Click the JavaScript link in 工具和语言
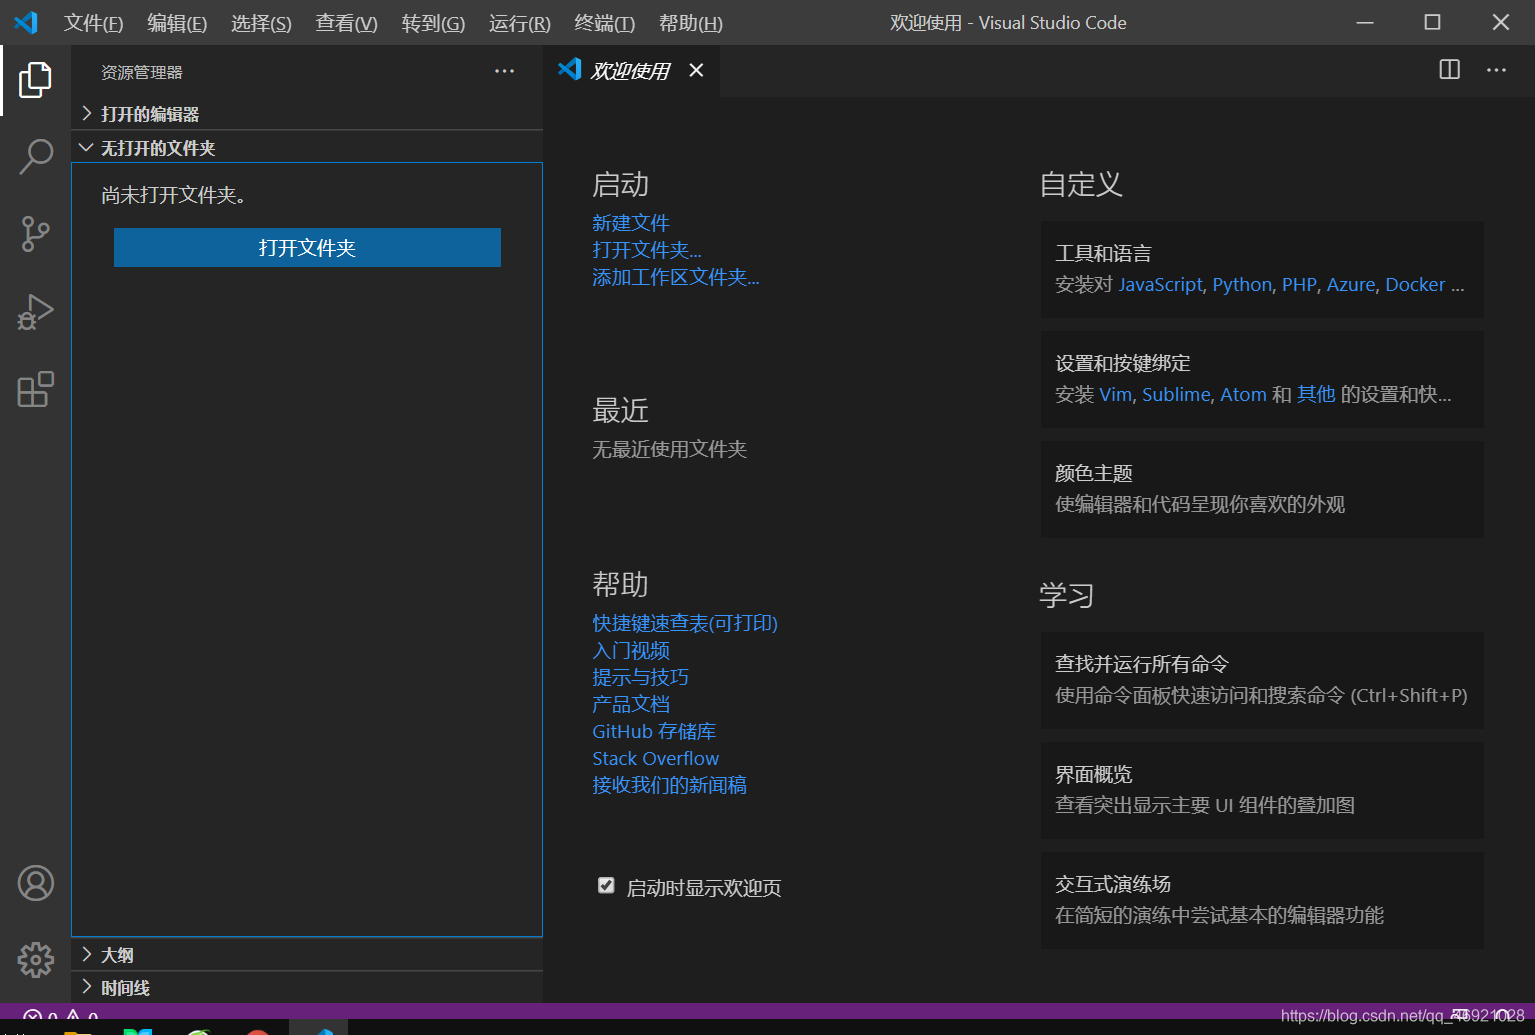The height and width of the screenshot is (1035, 1535). point(1160,285)
